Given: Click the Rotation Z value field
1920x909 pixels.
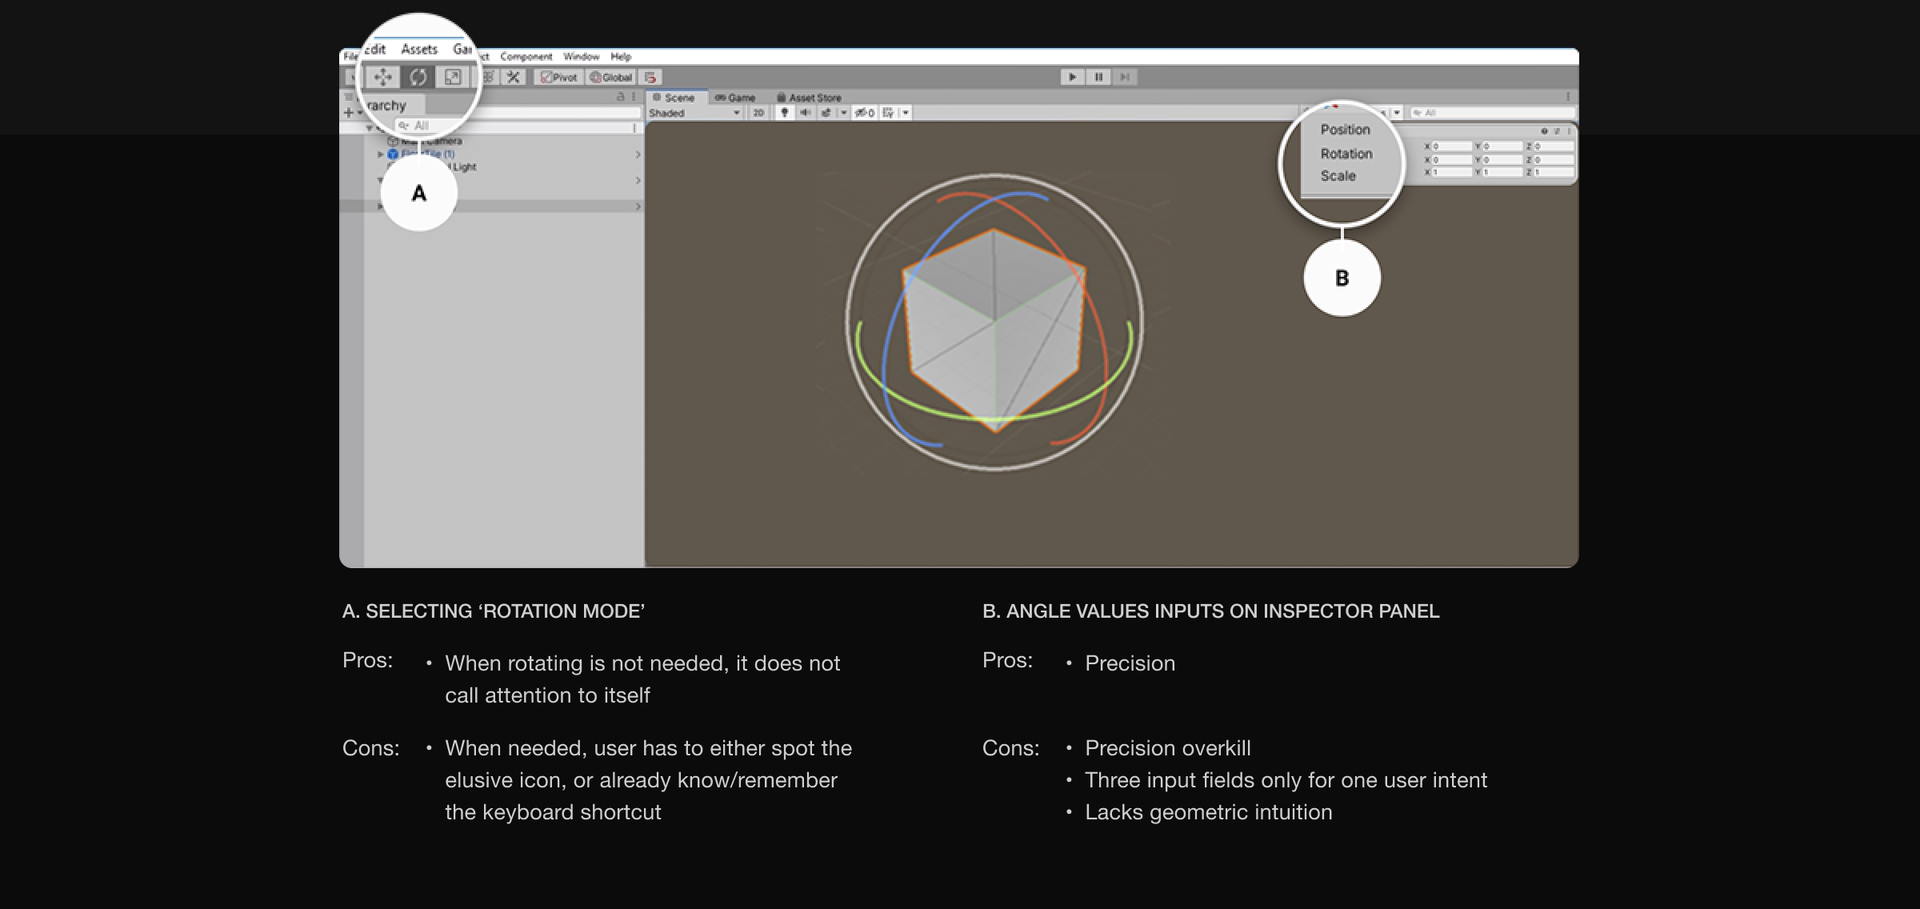Looking at the screenshot, I should (x=1553, y=159).
